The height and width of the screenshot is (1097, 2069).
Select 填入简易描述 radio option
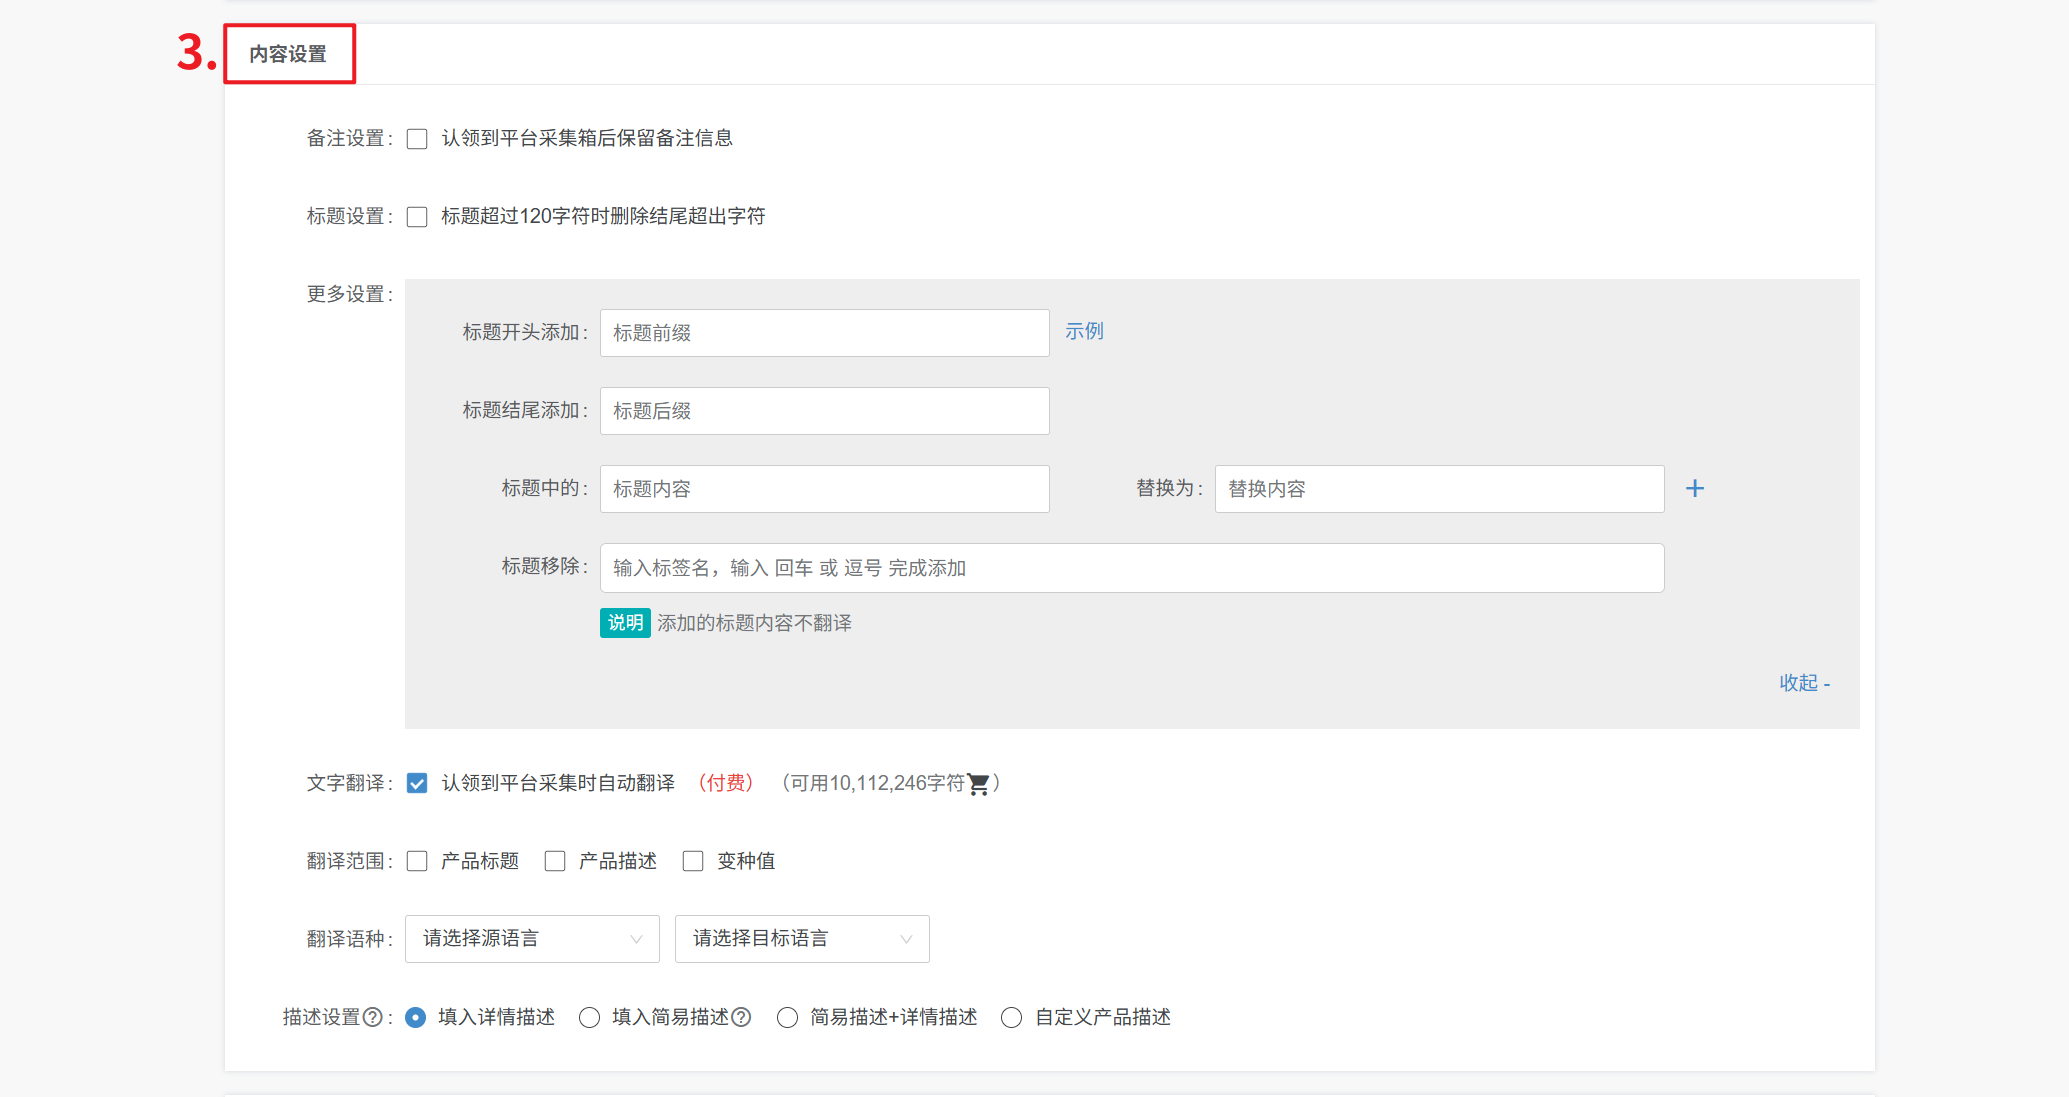[590, 1017]
